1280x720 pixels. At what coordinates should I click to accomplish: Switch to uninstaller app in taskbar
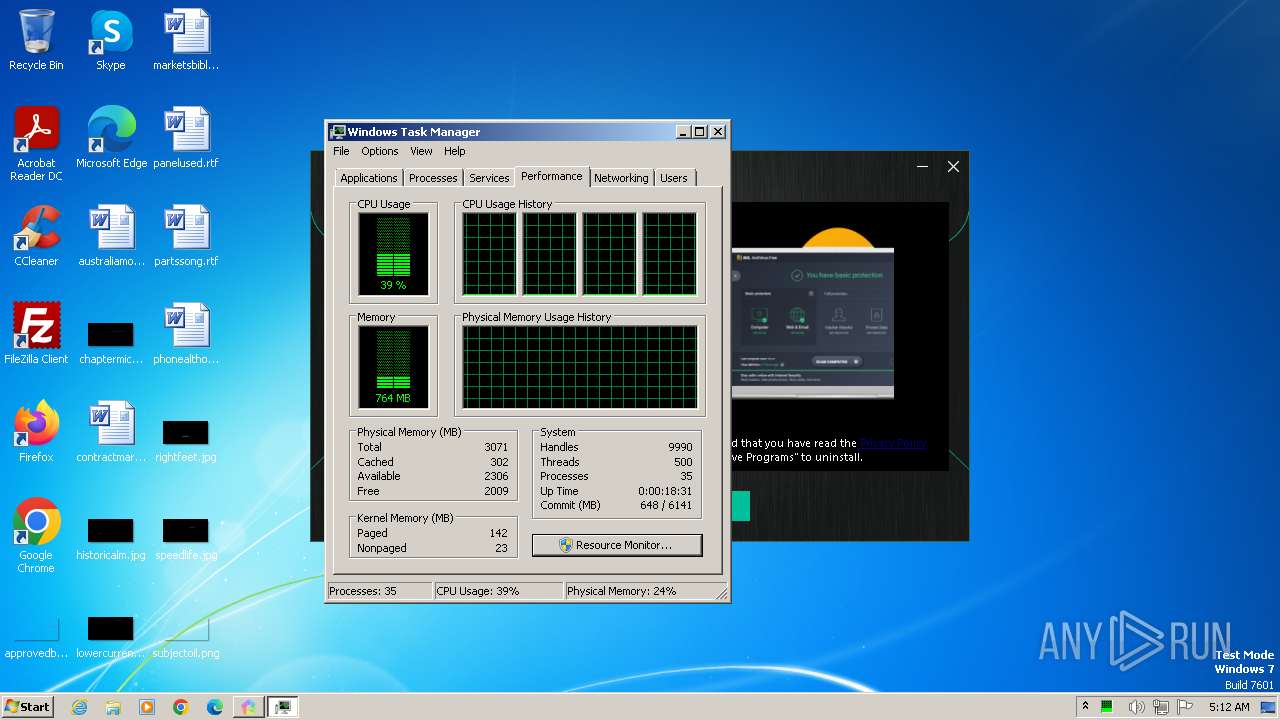(x=248, y=707)
